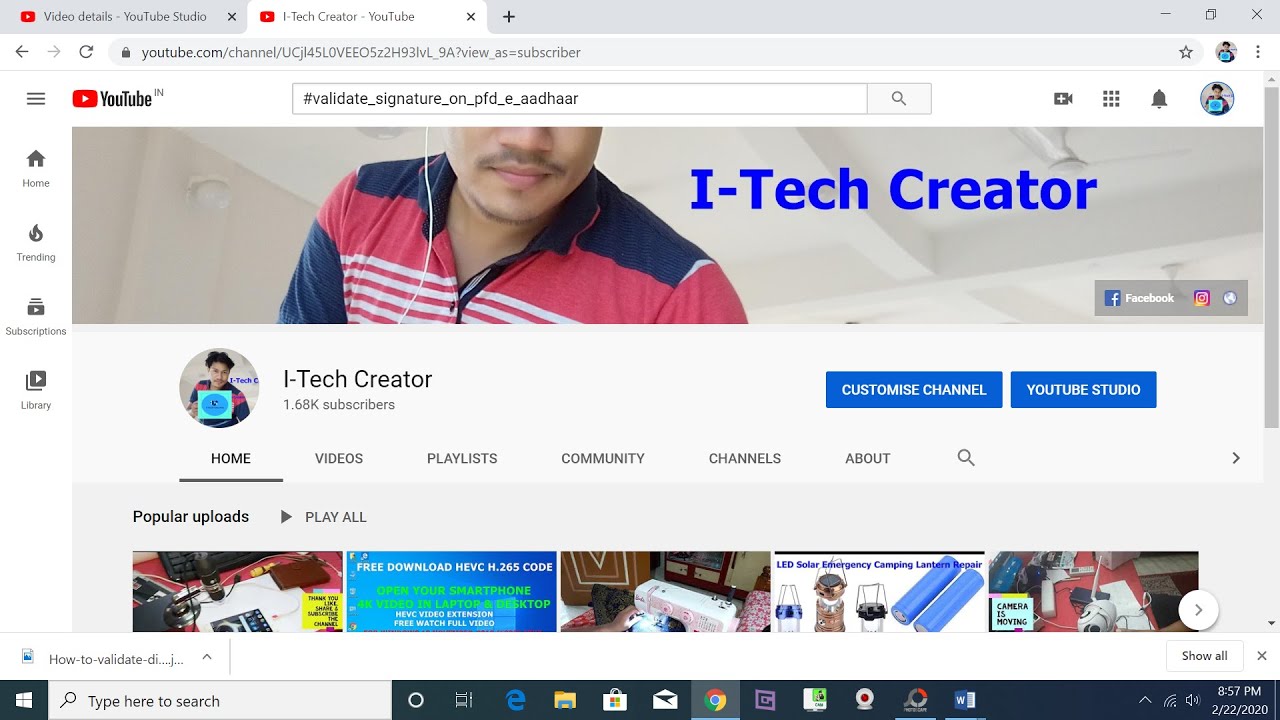Open Microsoft Word from taskbar
The image size is (1280, 720).
(965, 700)
